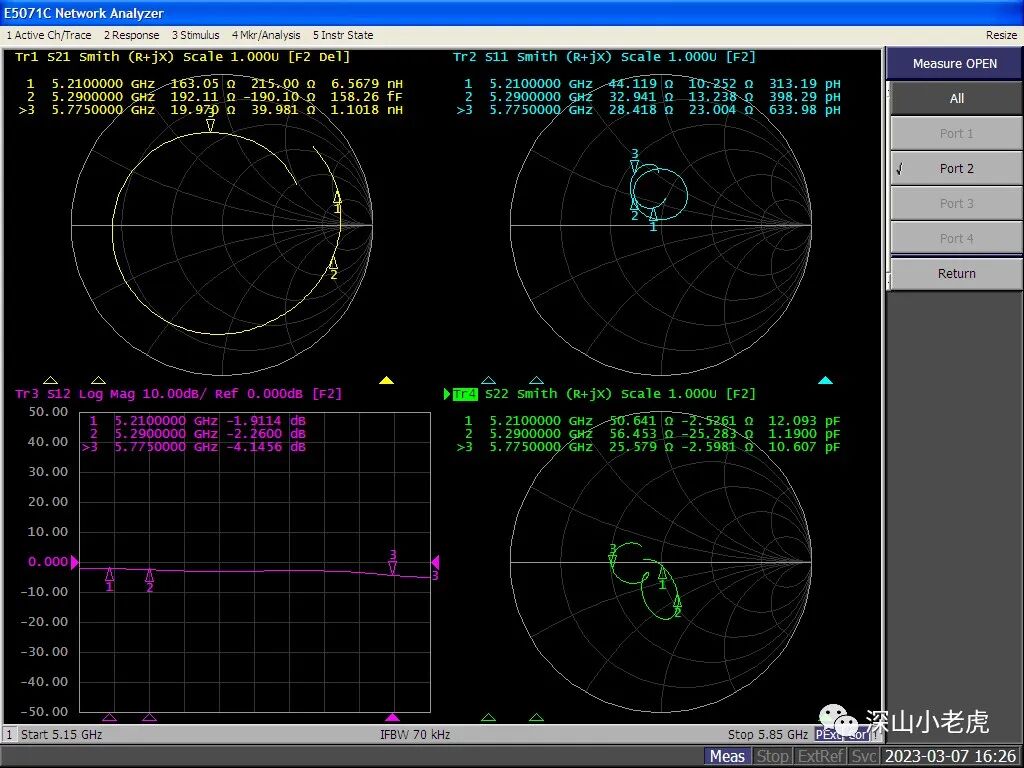This screenshot has width=1024, height=768.
Task: Disable the checked Port 2 softkey
Action: click(954, 168)
